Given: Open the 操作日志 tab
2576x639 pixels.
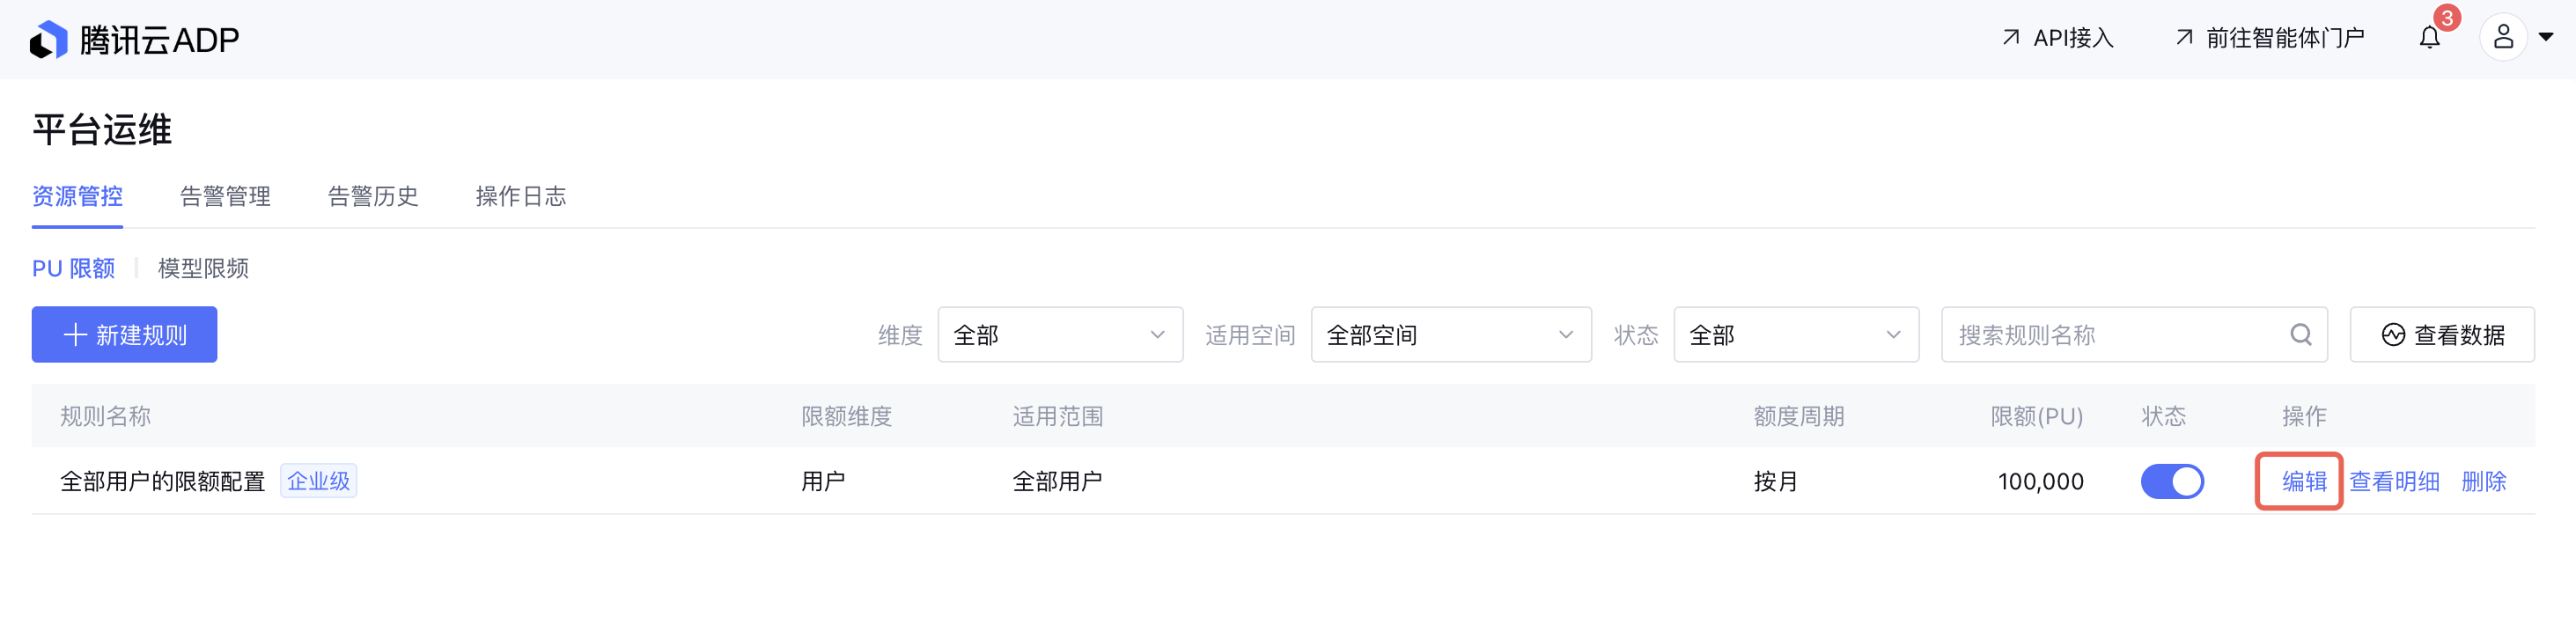Looking at the screenshot, I should (521, 196).
